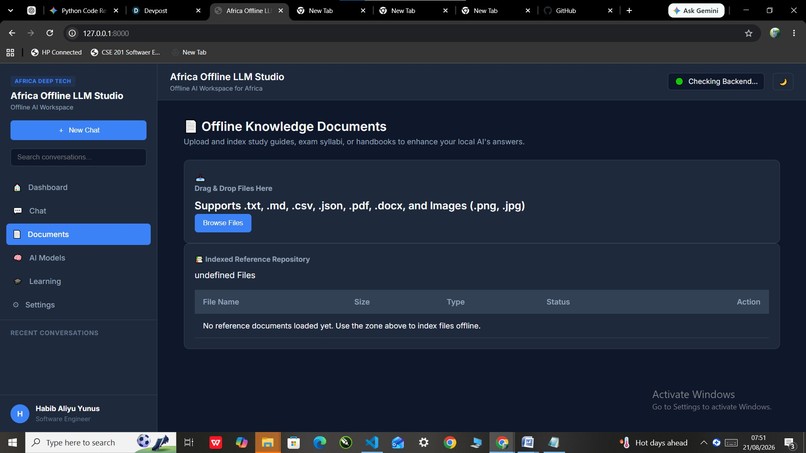Open Chrome three-dot menu
The width and height of the screenshot is (806, 453).
coord(794,33)
